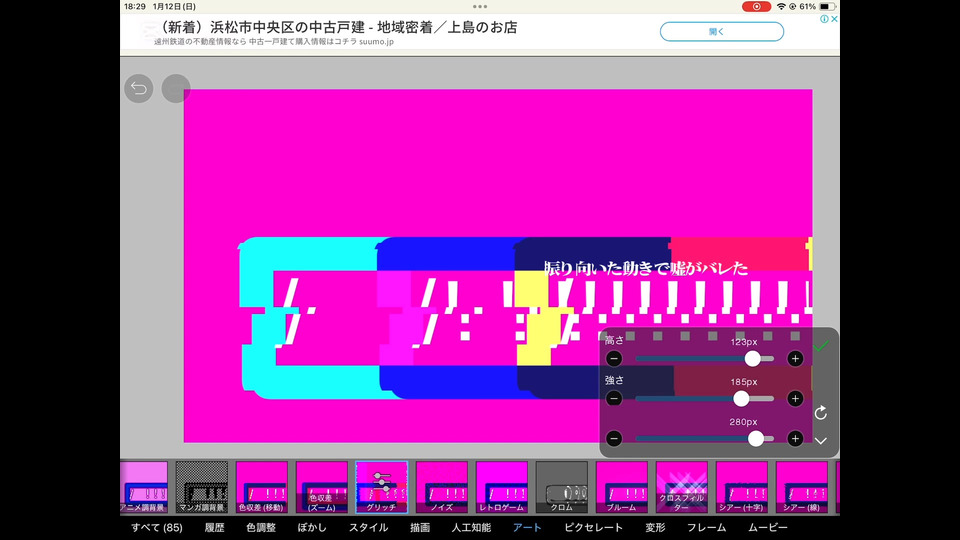Increase the 強さ value with plus button
The height and width of the screenshot is (540, 960).
[795, 399]
